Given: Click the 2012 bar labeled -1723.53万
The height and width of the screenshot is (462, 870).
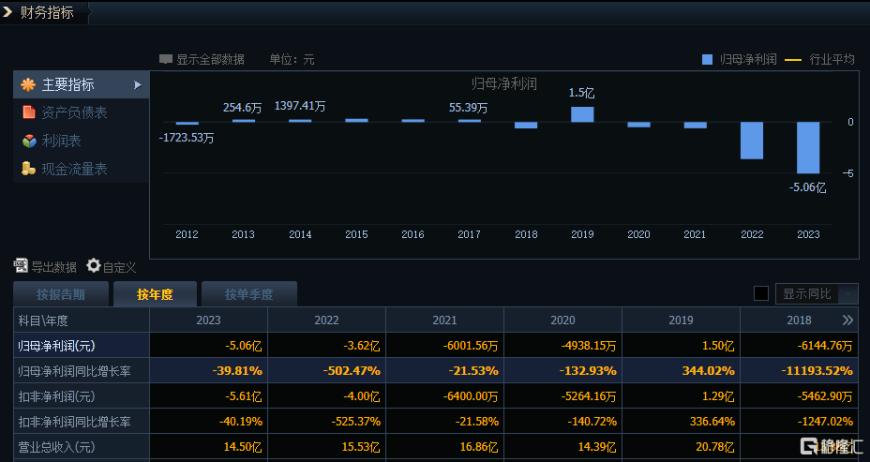Looking at the screenshot, I should [187, 124].
